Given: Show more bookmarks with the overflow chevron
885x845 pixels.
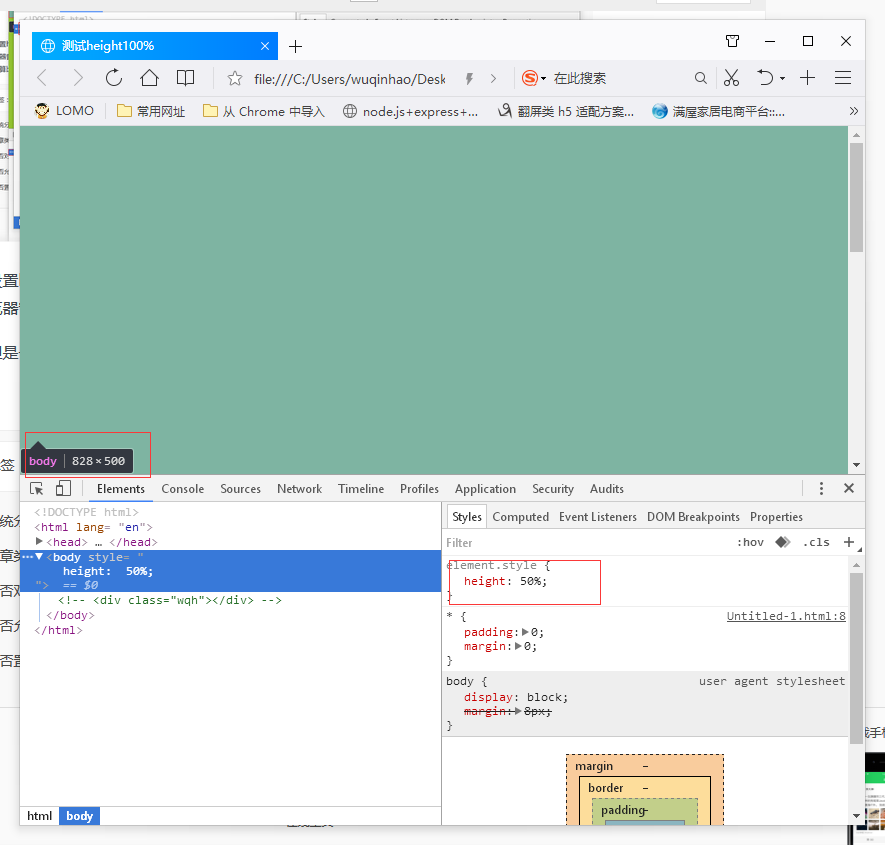Looking at the screenshot, I should 853,111.
